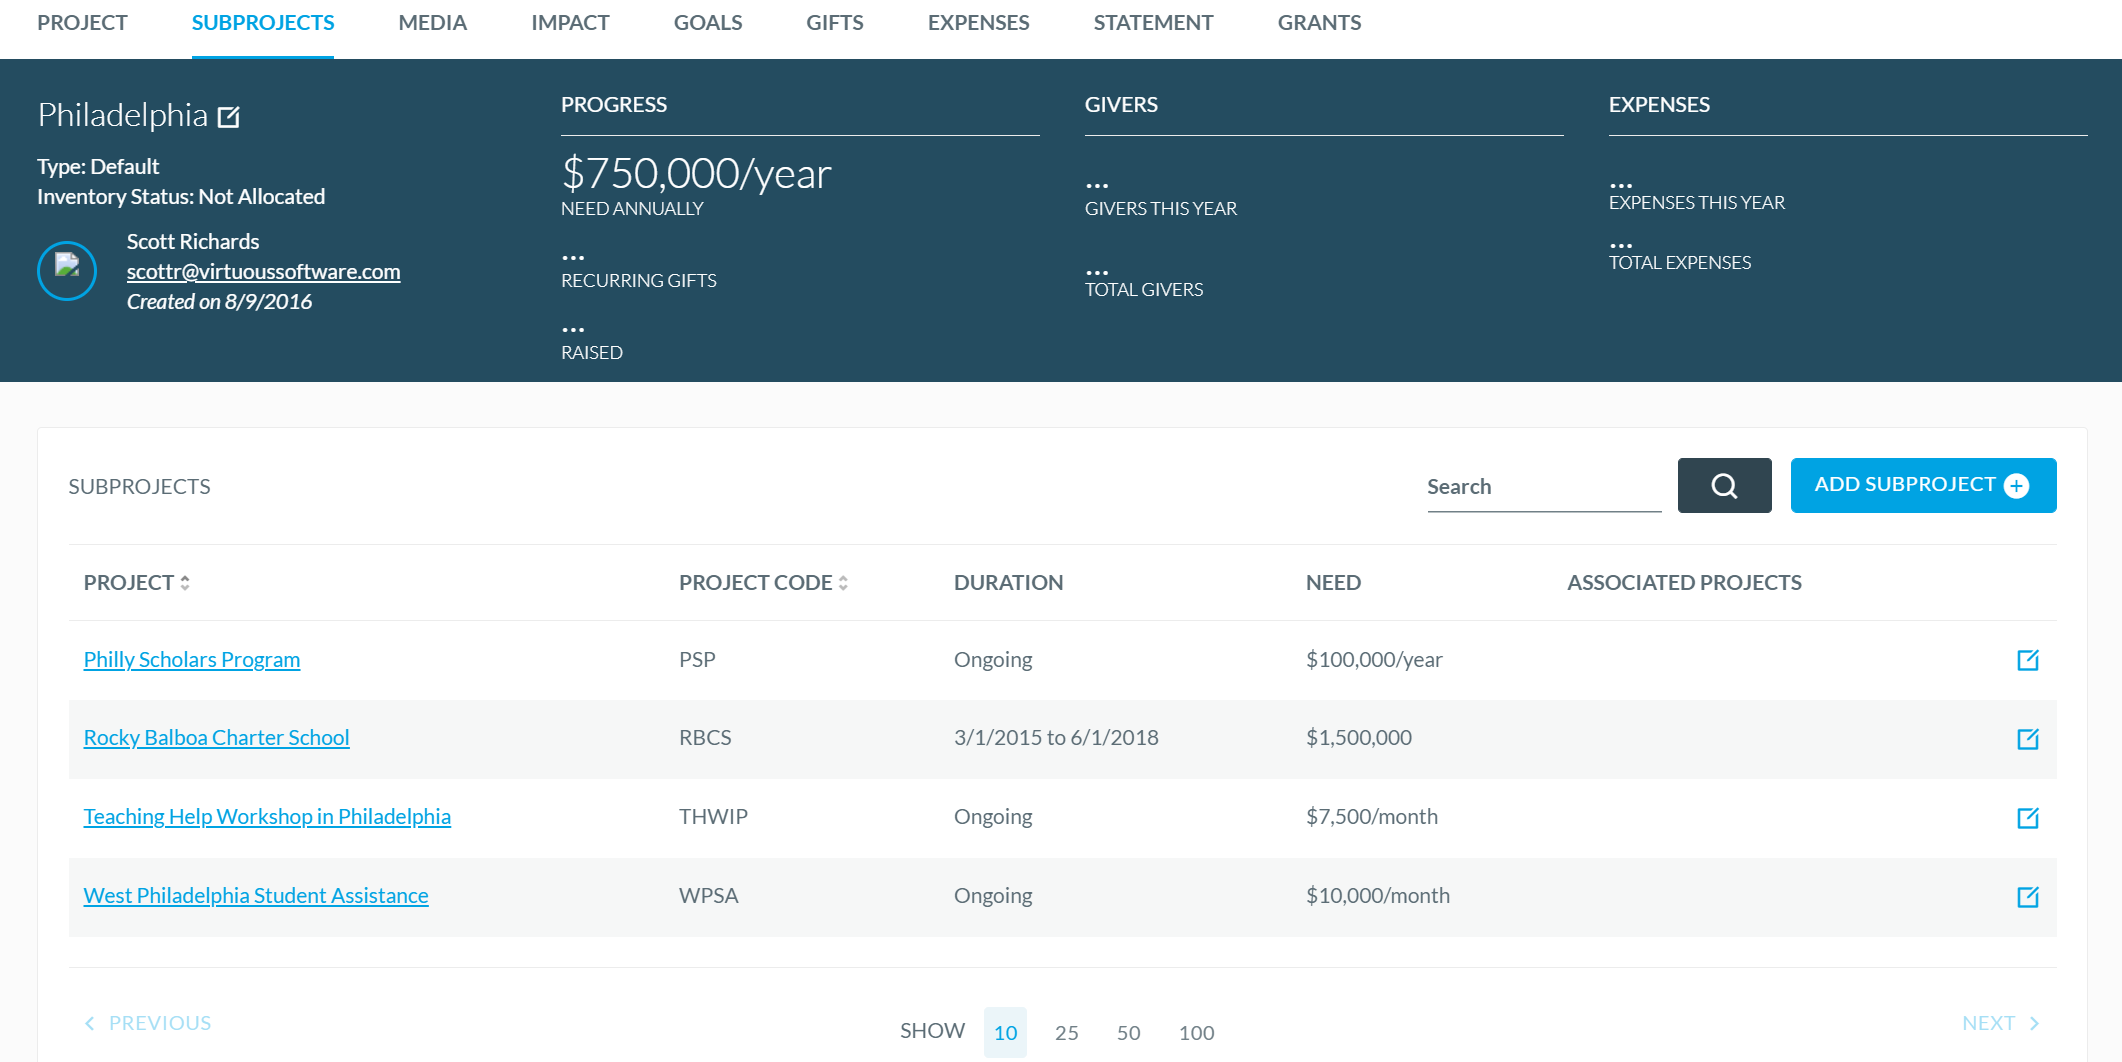Click the RAISED label
Screen dimensions: 2122x1062
tap(592, 353)
